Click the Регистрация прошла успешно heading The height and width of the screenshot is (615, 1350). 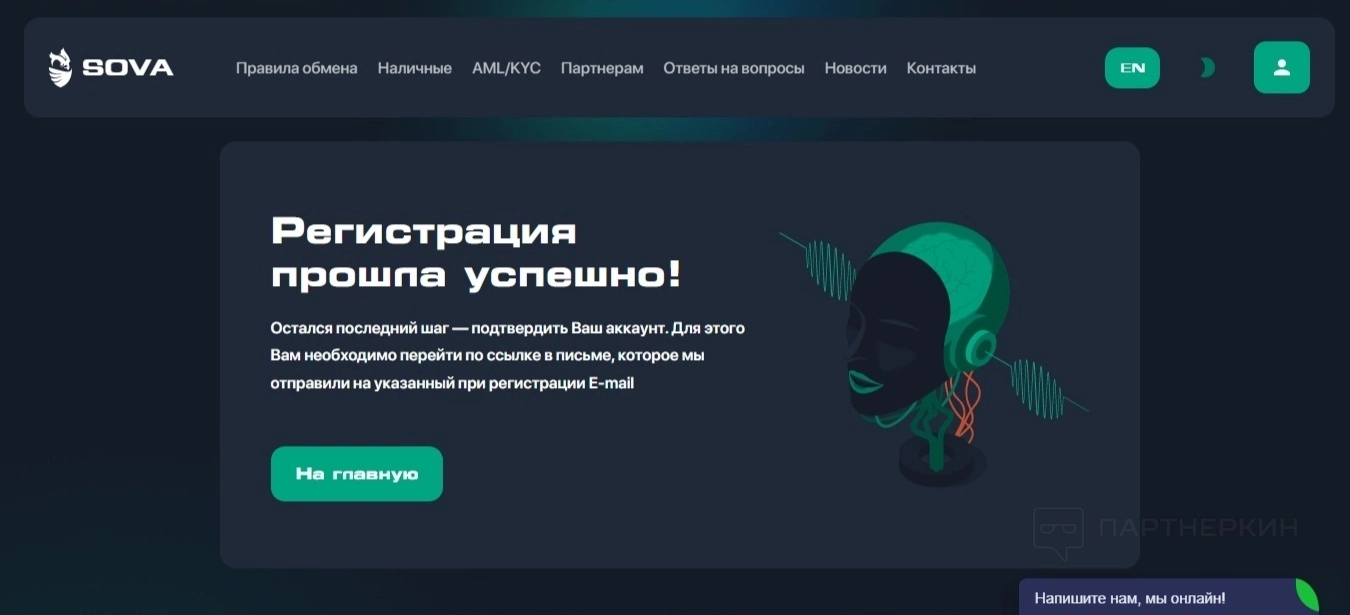coord(477,252)
